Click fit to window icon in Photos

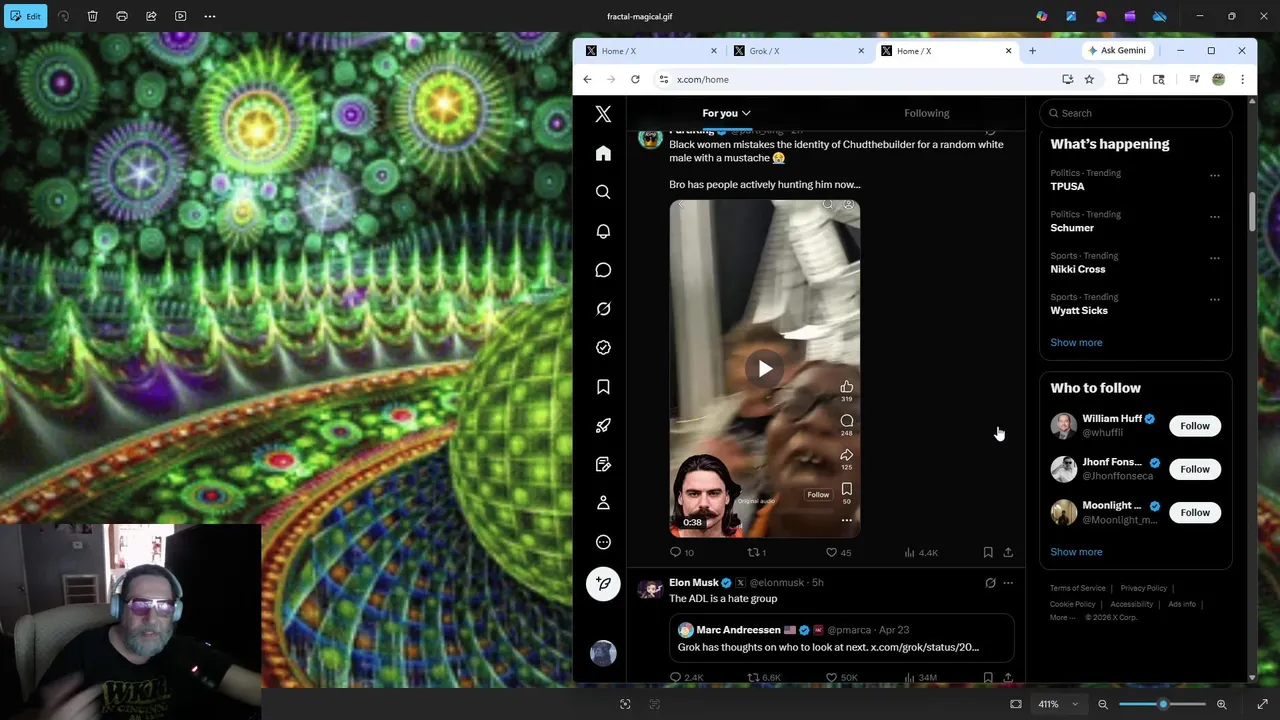pyautogui.click(x=1016, y=704)
